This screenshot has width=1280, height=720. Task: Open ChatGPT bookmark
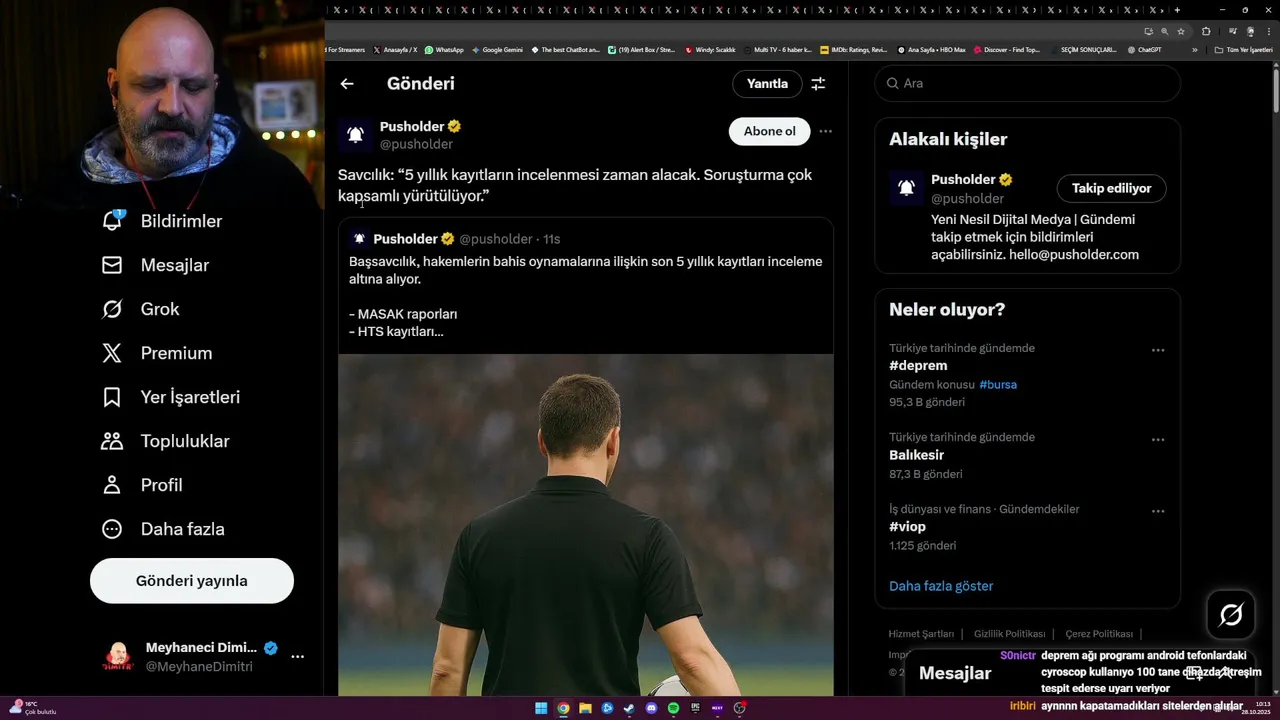point(1144,49)
